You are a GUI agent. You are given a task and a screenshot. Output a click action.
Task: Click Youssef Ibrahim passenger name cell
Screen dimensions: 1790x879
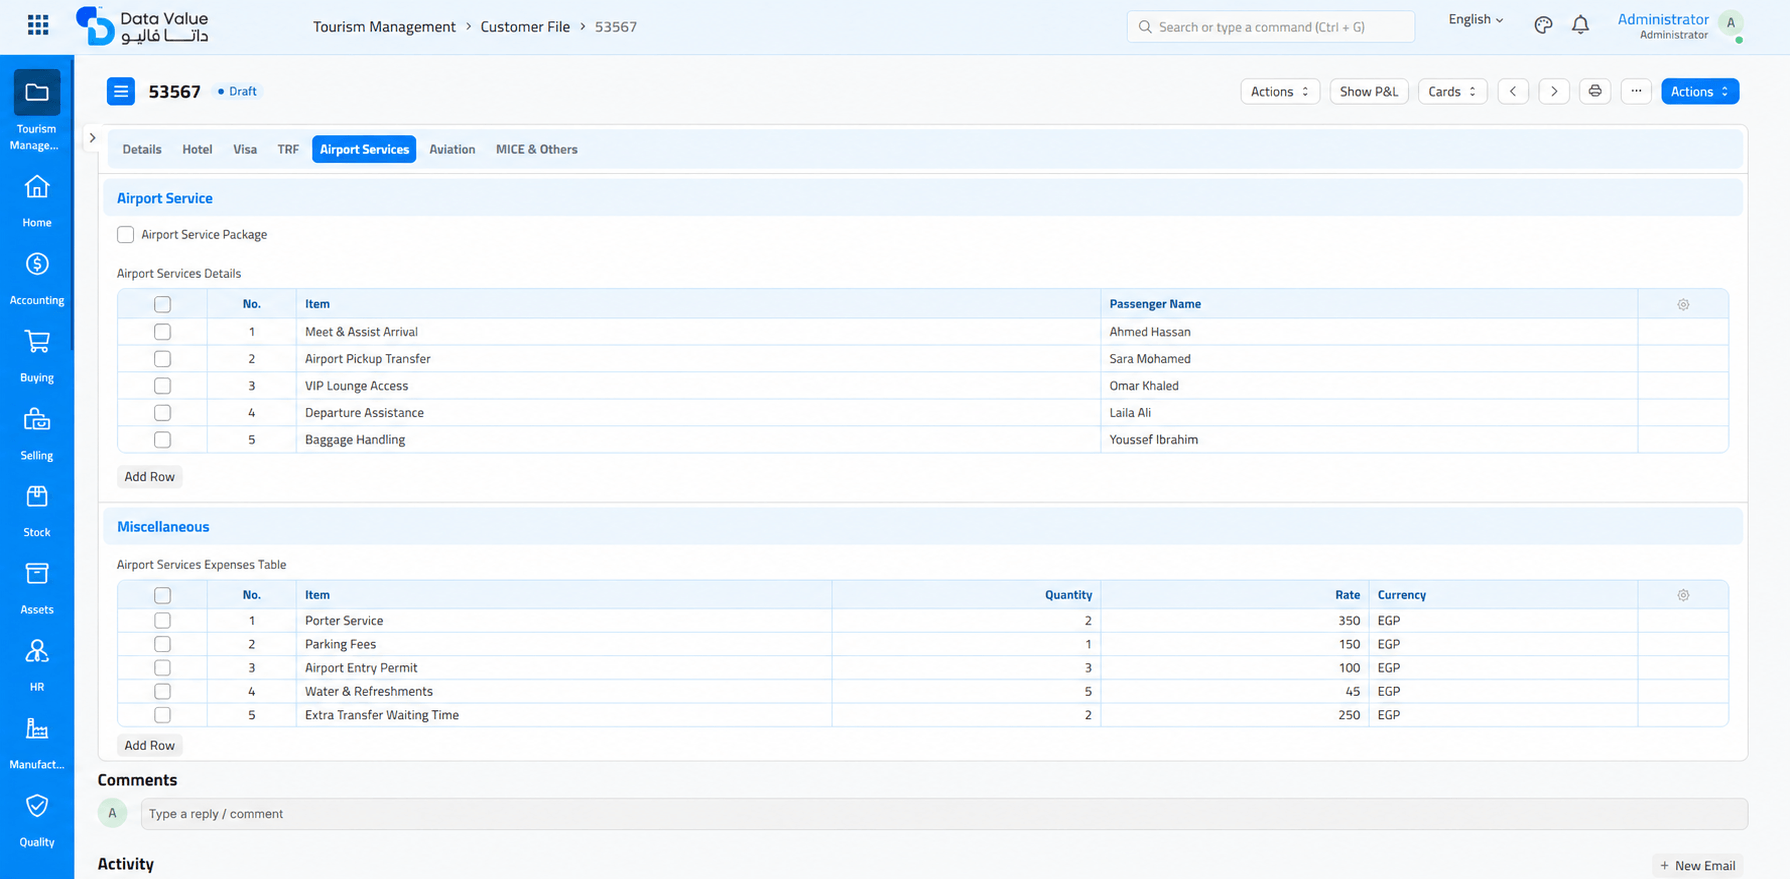click(x=1369, y=440)
